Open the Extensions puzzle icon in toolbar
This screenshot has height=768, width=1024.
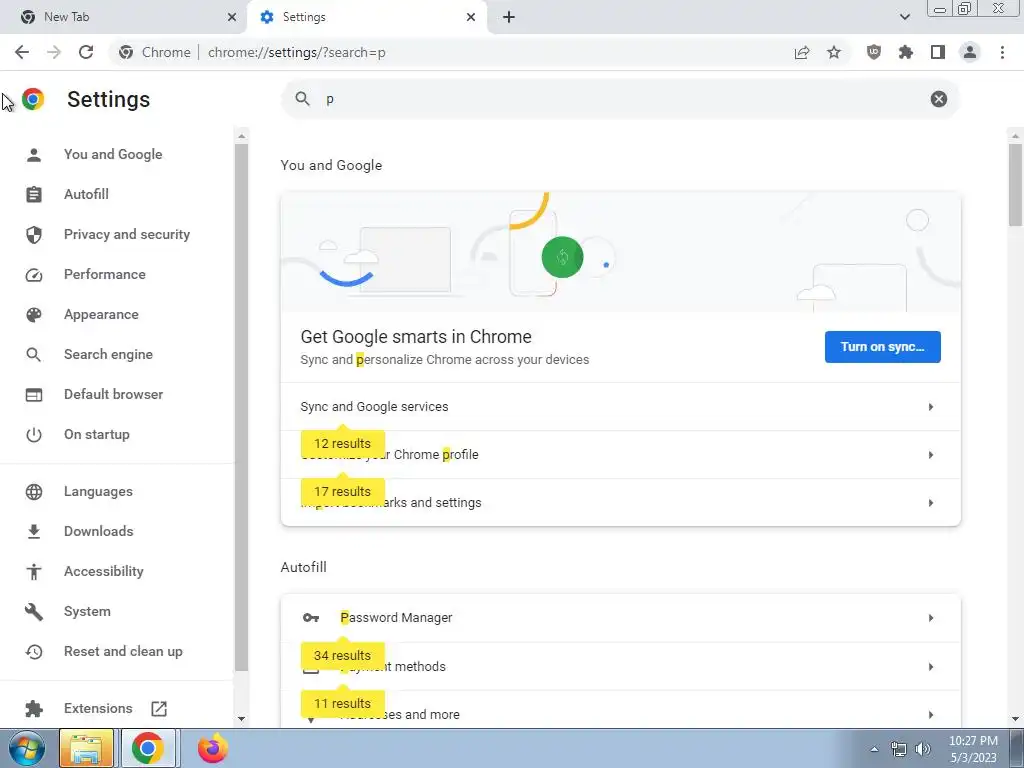pyautogui.click(x=906, y=52)
